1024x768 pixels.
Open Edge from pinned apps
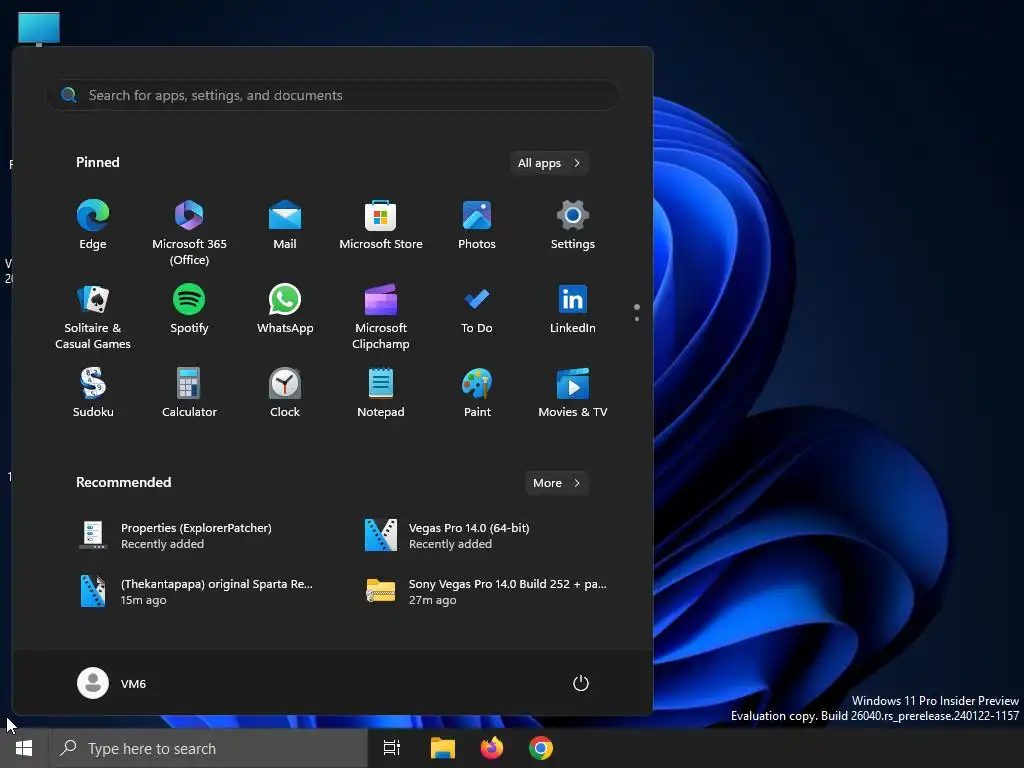(93, 225)
